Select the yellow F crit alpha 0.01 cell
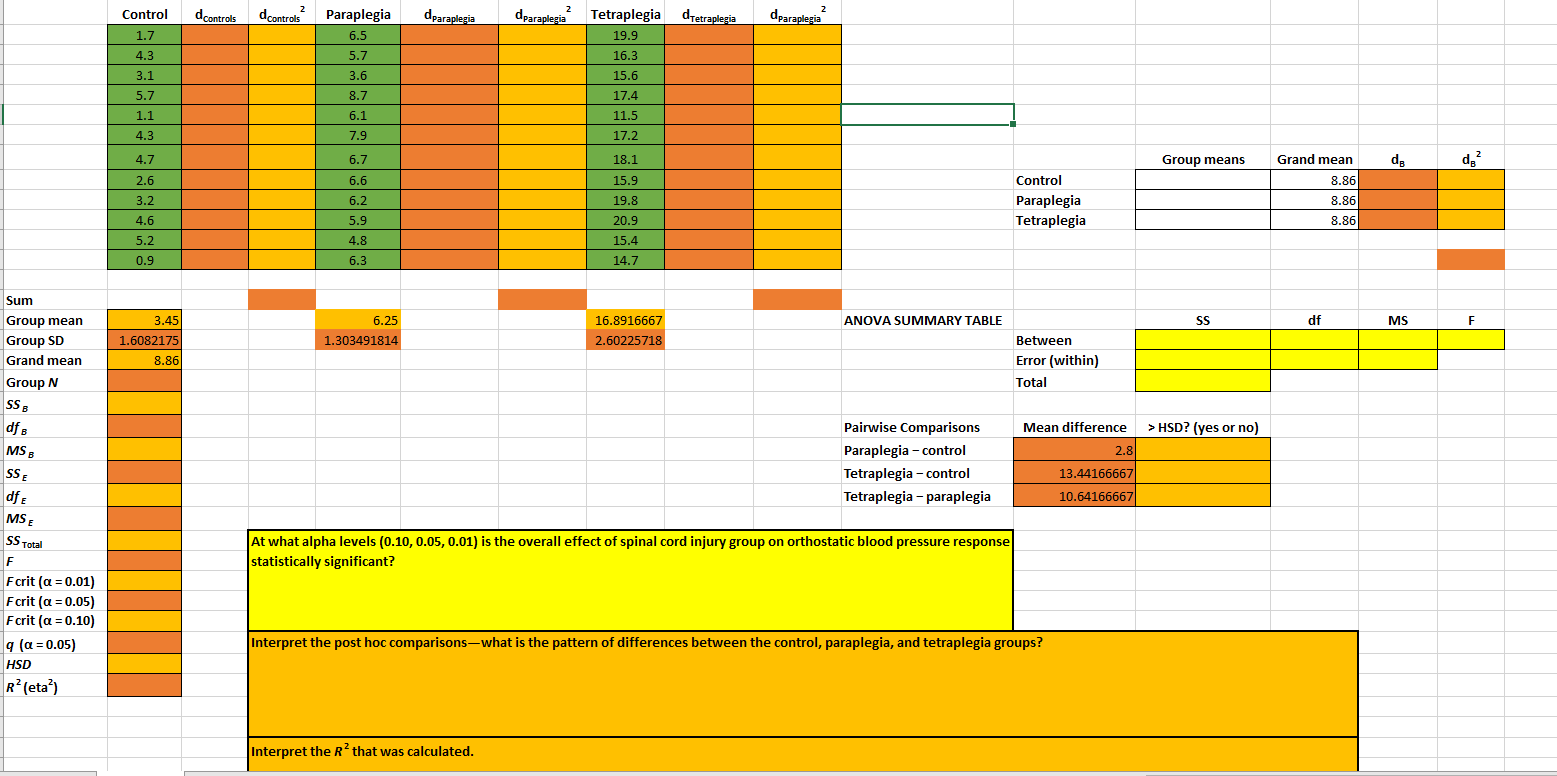Screen dimensions: 1557x776 (x=143, y=581)
